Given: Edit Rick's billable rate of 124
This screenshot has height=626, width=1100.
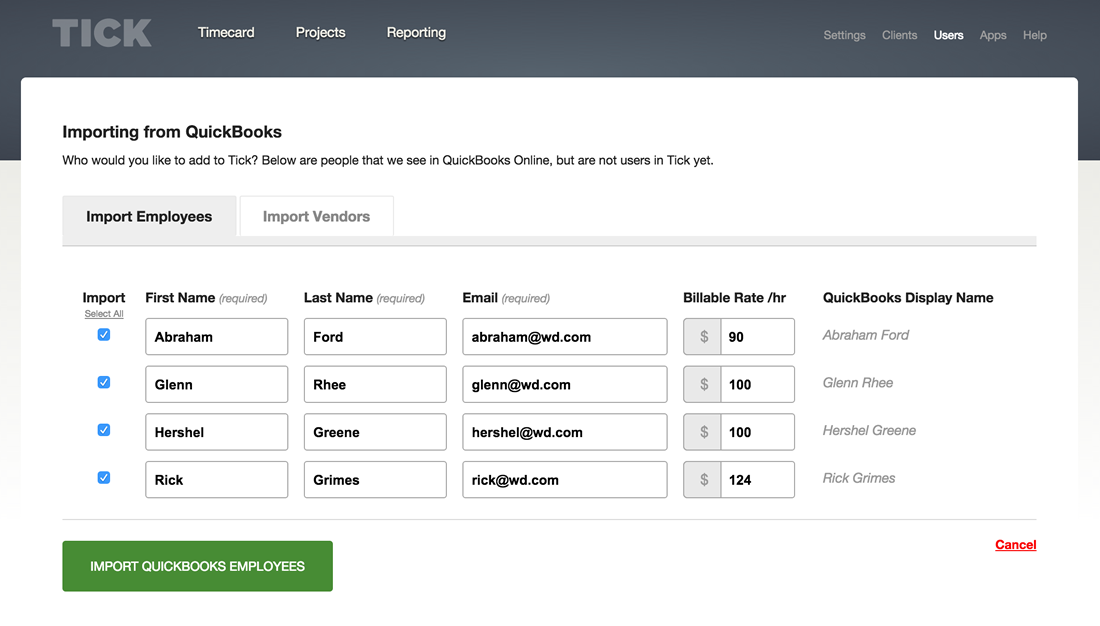Looking at the screenshot, I should 758,480.
